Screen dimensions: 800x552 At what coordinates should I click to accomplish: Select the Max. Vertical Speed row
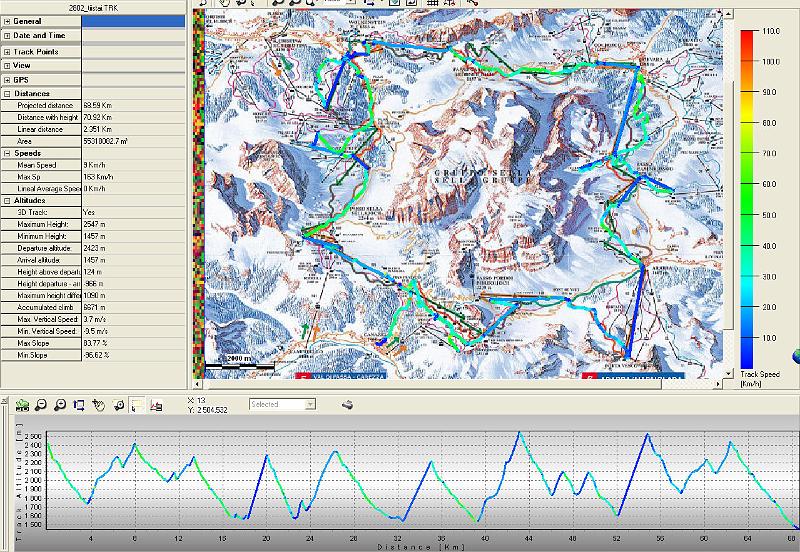[x=93, y=319]
